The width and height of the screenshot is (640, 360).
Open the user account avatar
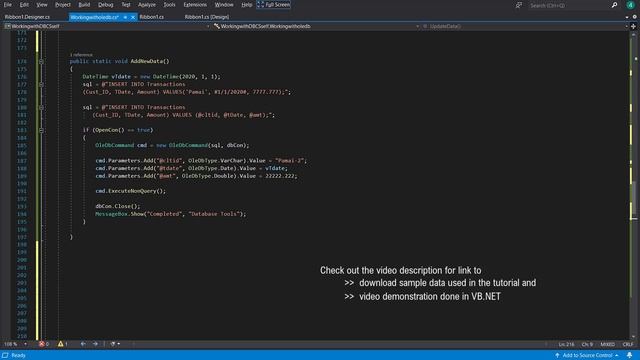pyautogui.click(x=630, y=5)
